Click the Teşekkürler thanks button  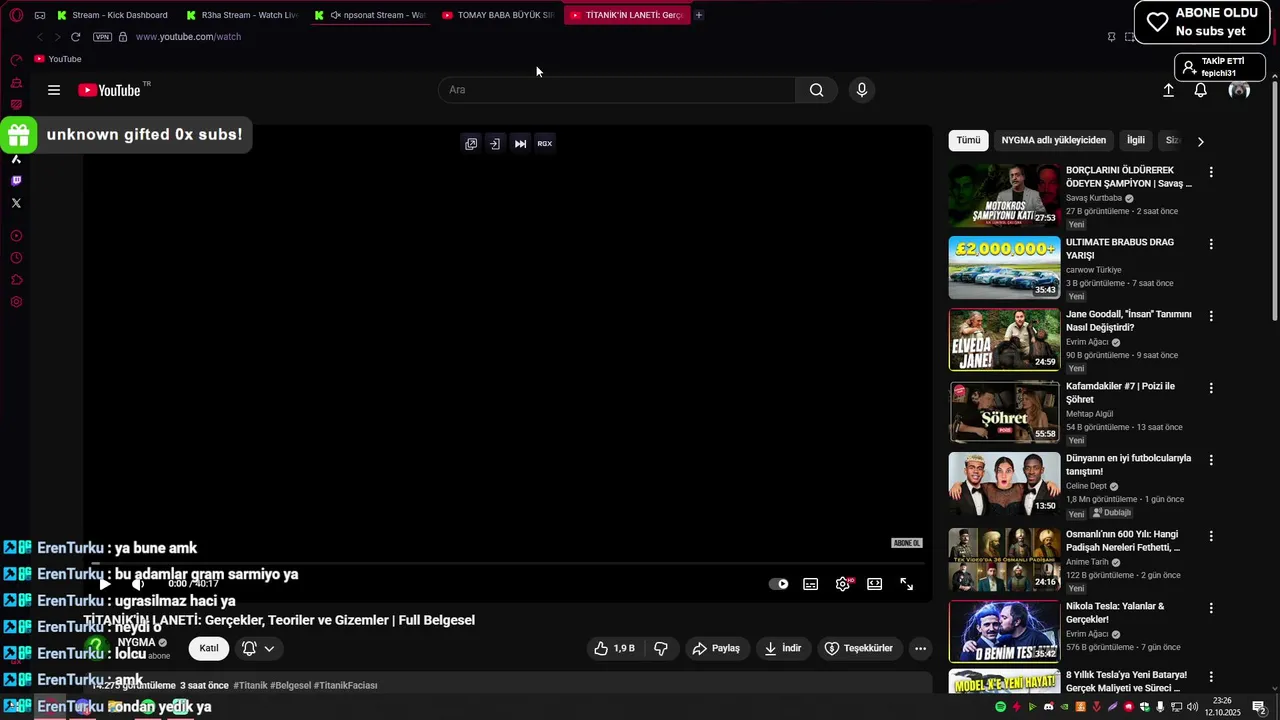coord(859,648)
